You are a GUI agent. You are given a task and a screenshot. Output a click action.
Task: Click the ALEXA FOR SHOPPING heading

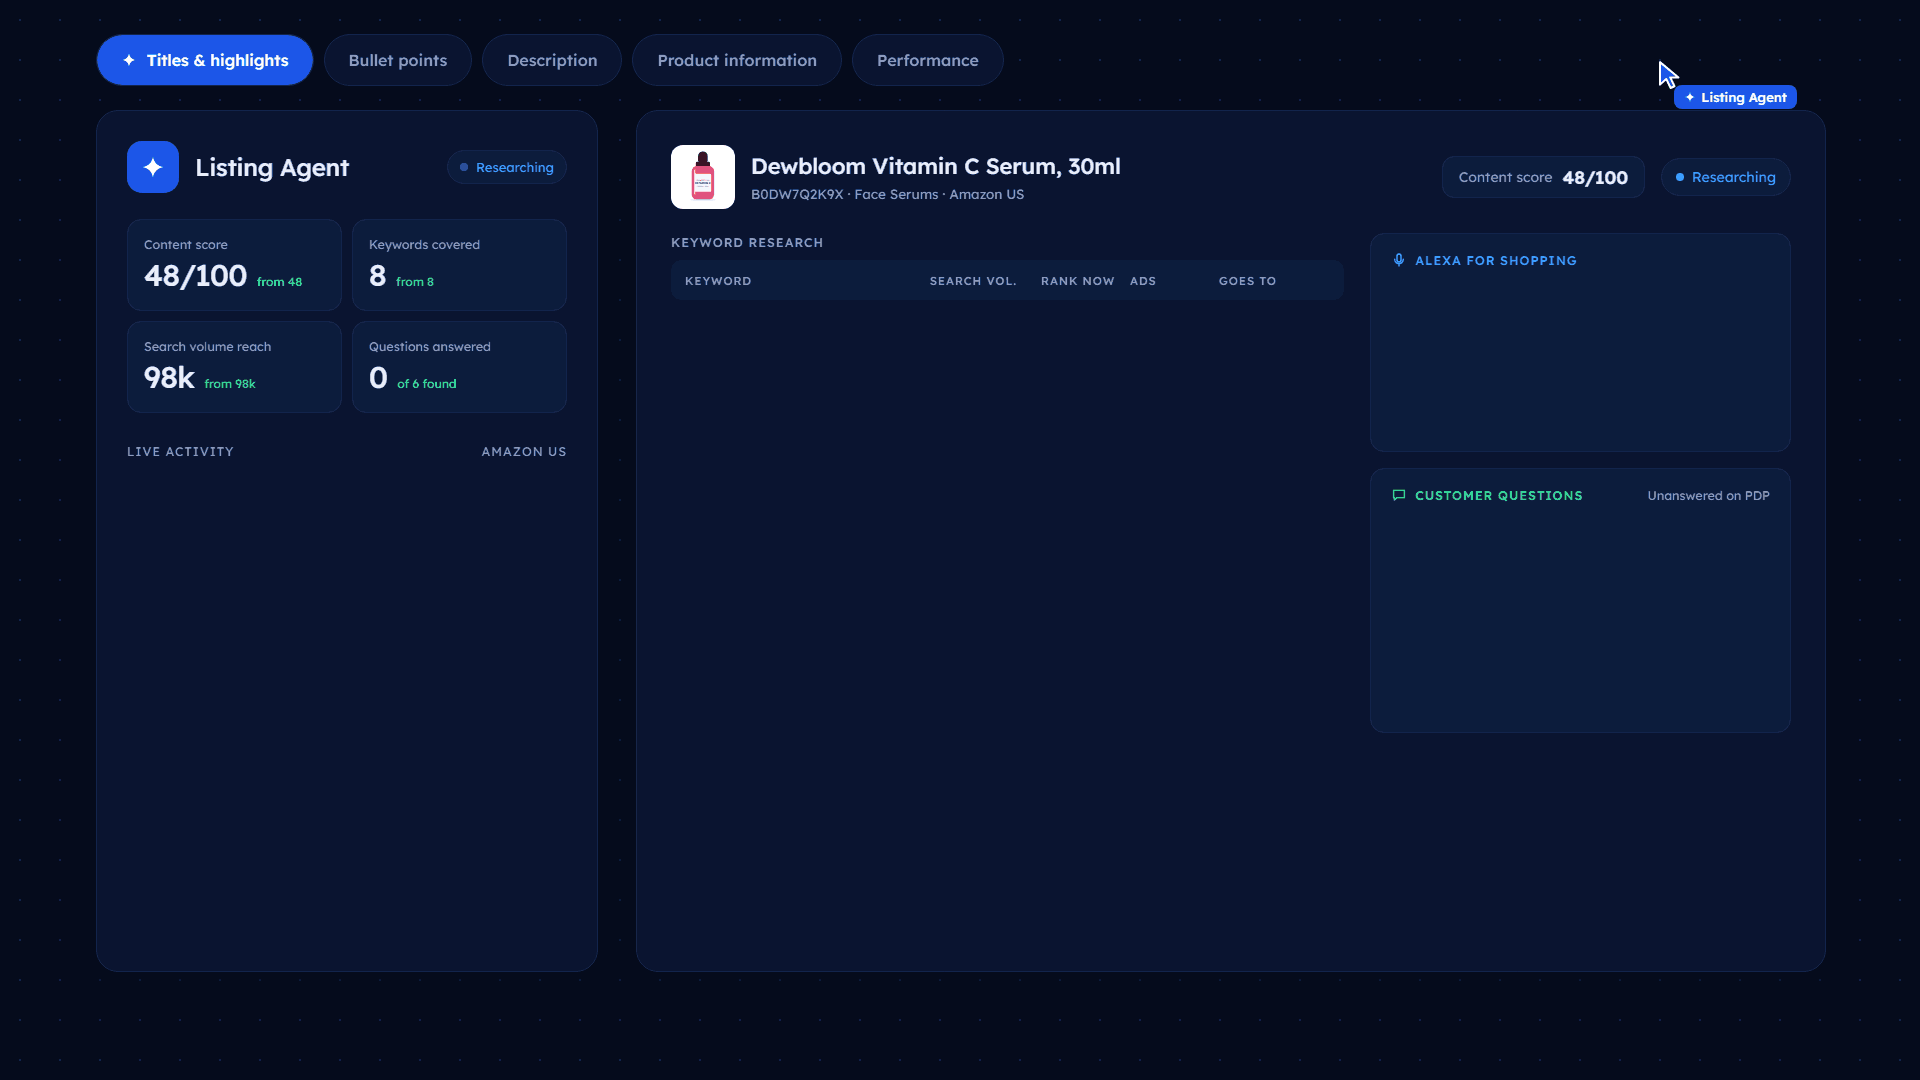pyautogui.click(x=1496, y=260)
